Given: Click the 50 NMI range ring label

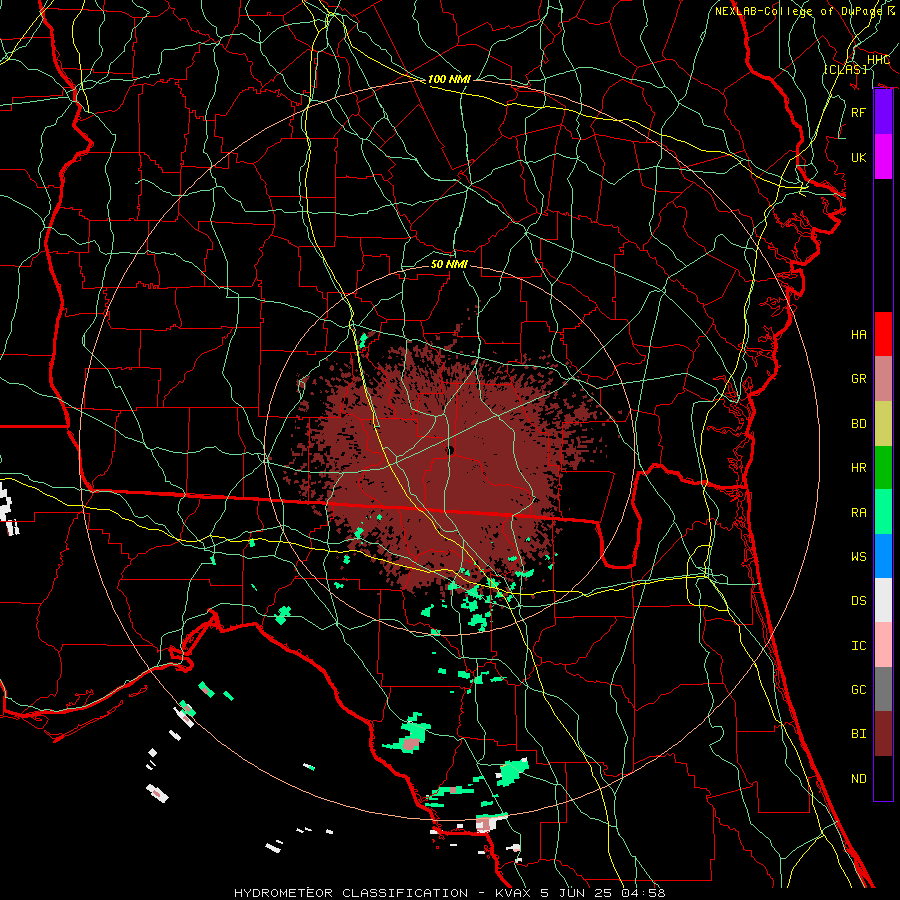Looking at the screenshot, I should click(x=449, y=264).
